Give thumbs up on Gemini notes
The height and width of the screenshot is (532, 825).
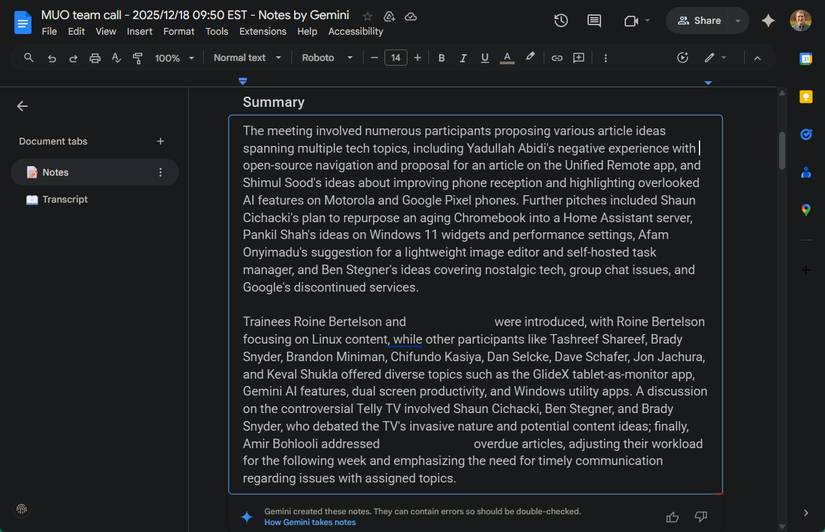click(672, 516)
